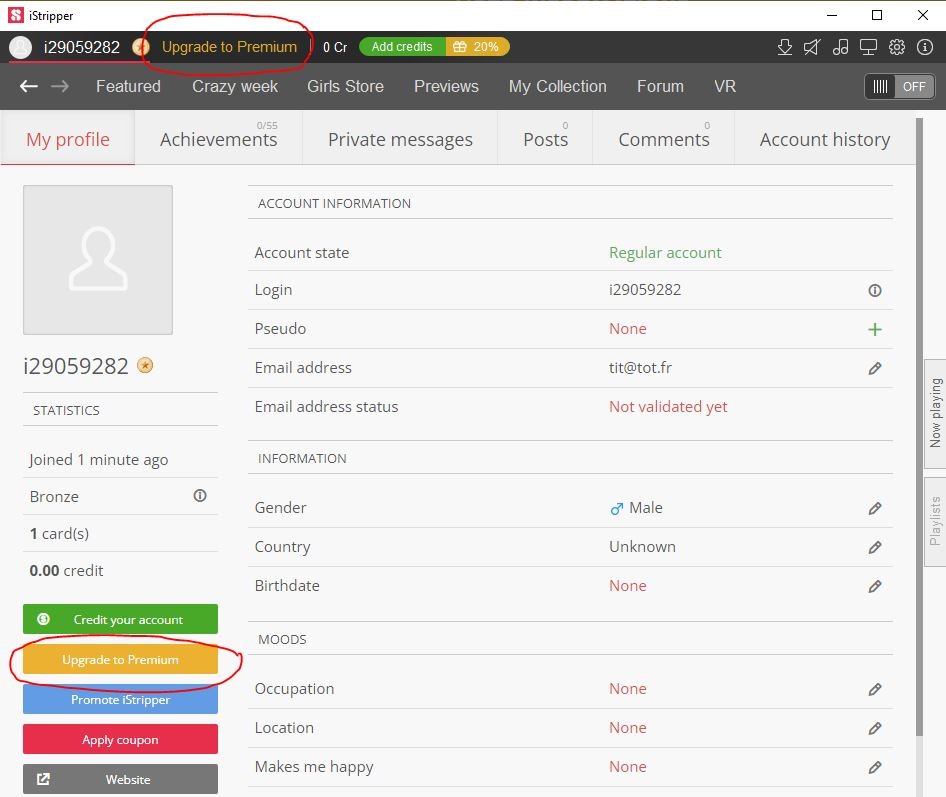Click the info icon beside Login
The width and height of the screenshot is (946, 797).
[x=875, y=290]
